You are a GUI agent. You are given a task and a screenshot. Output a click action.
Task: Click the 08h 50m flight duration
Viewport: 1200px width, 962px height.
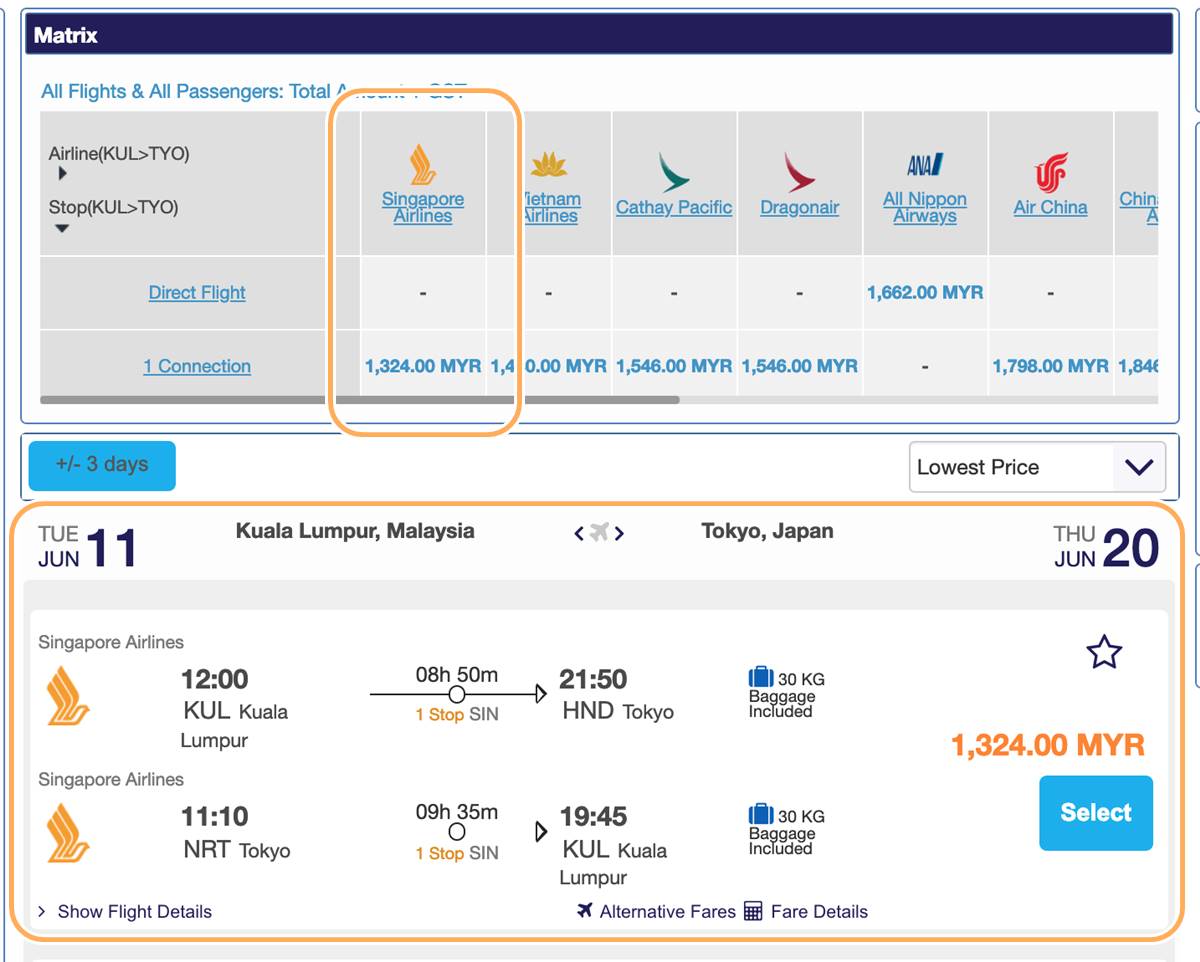[457, 674]
